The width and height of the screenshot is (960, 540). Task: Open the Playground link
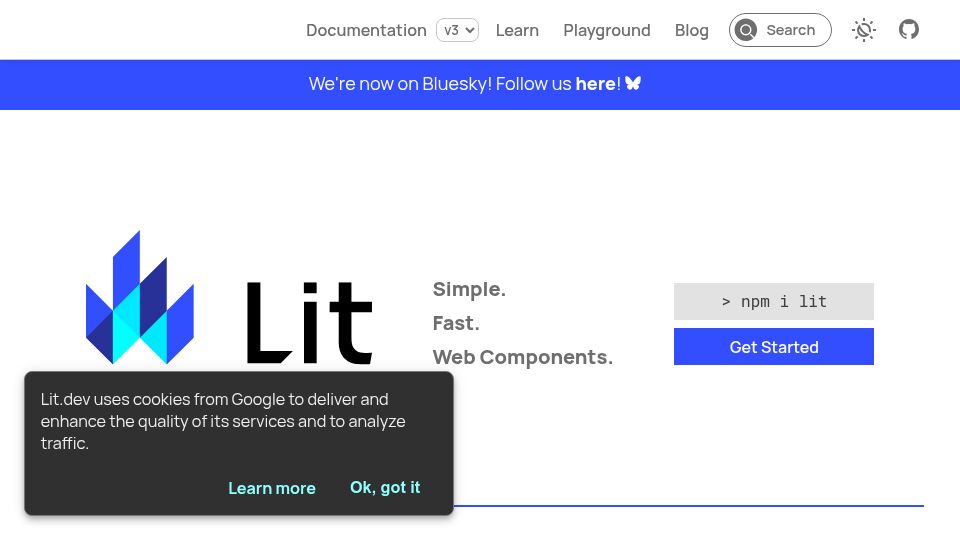[607, 30]
